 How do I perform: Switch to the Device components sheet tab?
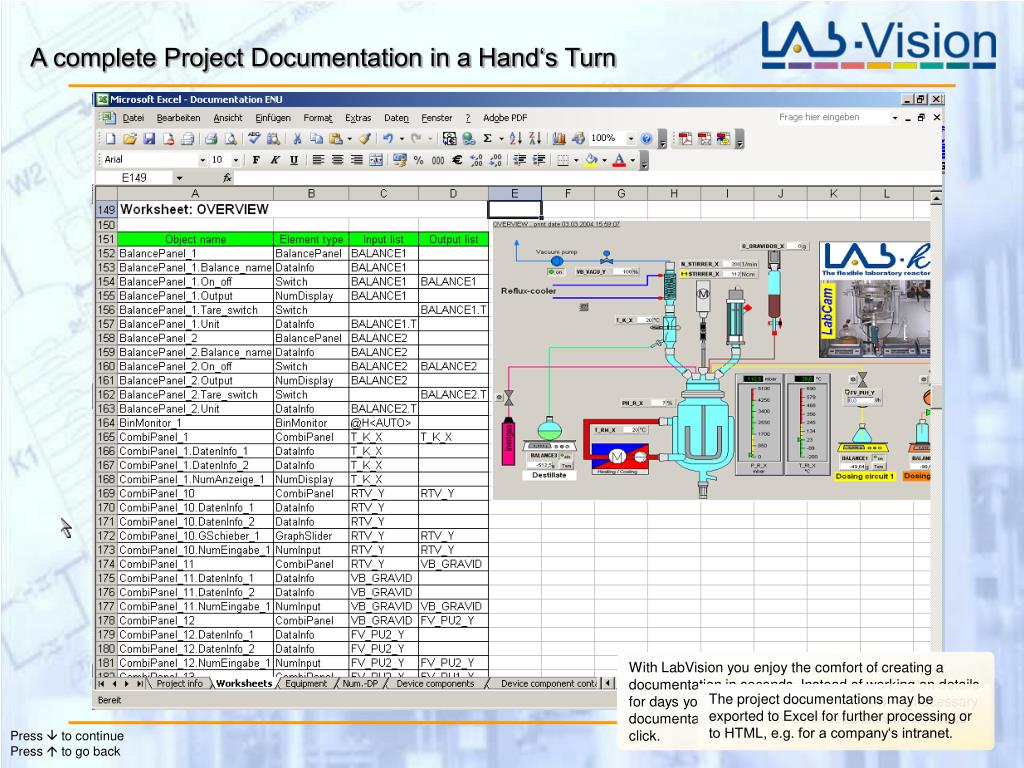[435, 684]
